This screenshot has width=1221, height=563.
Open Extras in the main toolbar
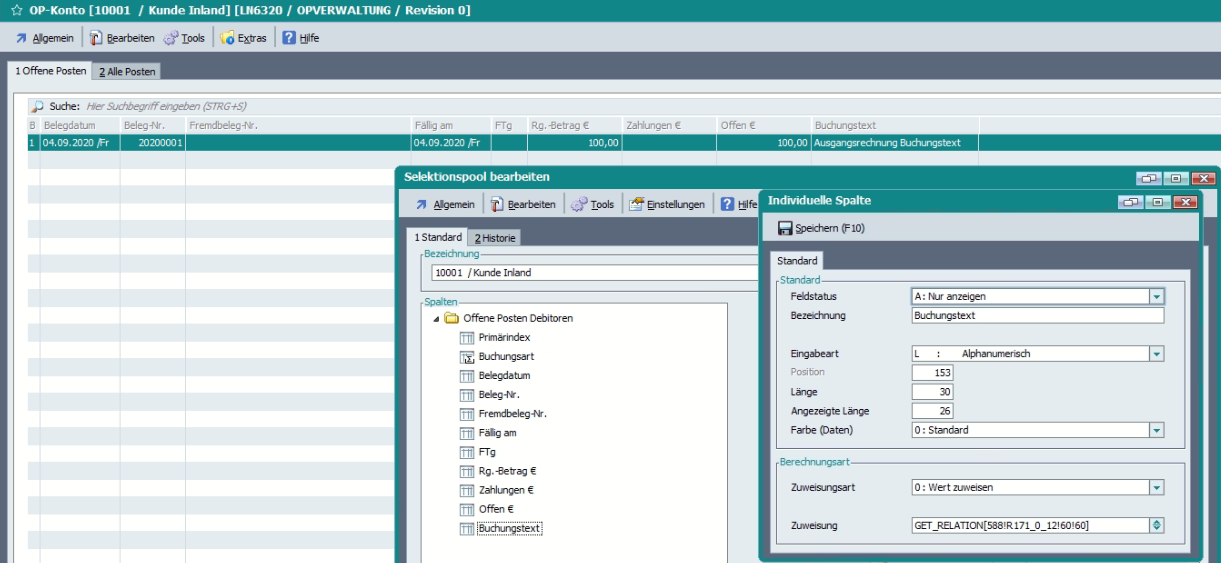[243, 38]
